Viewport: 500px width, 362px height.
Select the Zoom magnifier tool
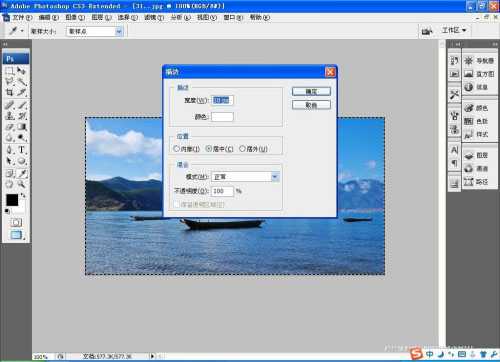(x=22, y=184)
